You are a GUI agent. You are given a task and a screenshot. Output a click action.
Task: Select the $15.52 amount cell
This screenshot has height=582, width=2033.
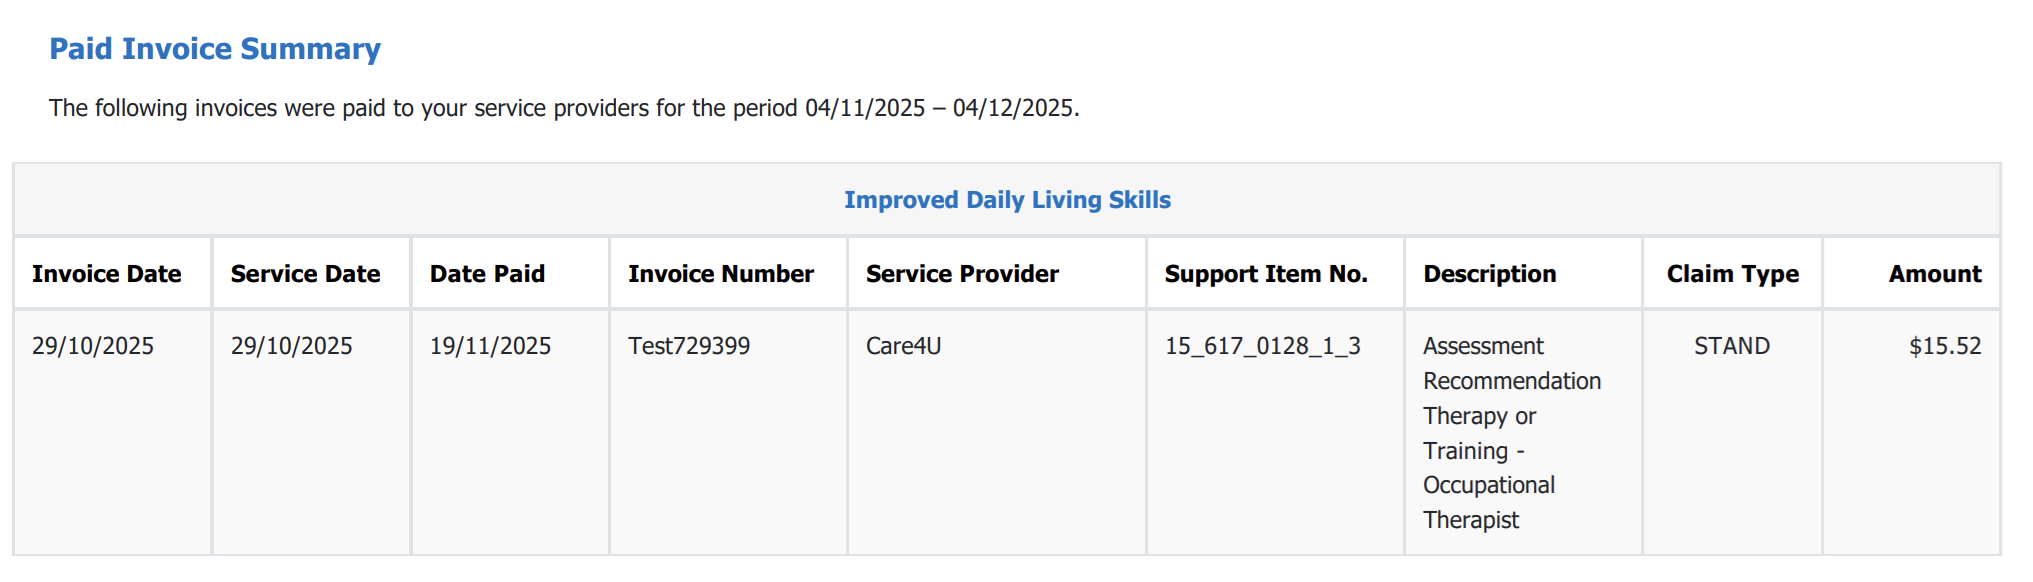tap(1945, 346)
